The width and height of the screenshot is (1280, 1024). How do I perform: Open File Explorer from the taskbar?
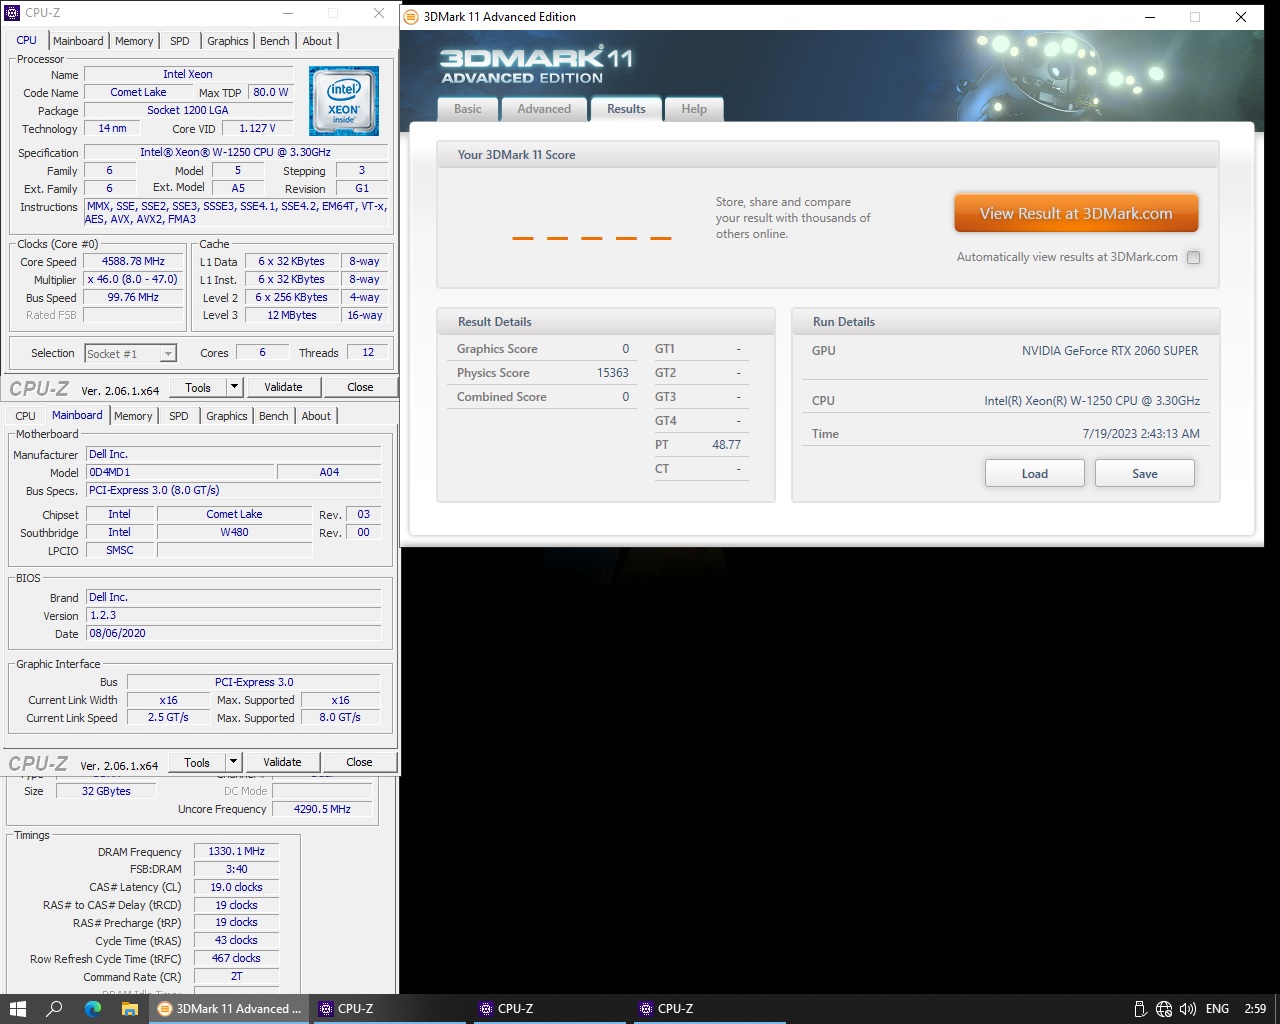click(x=129, y=1008)
